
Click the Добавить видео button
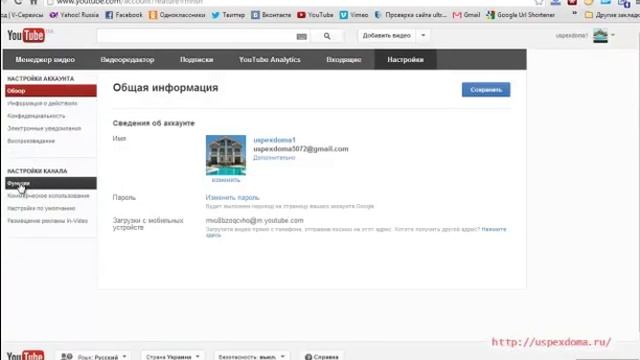click(387, 36)
